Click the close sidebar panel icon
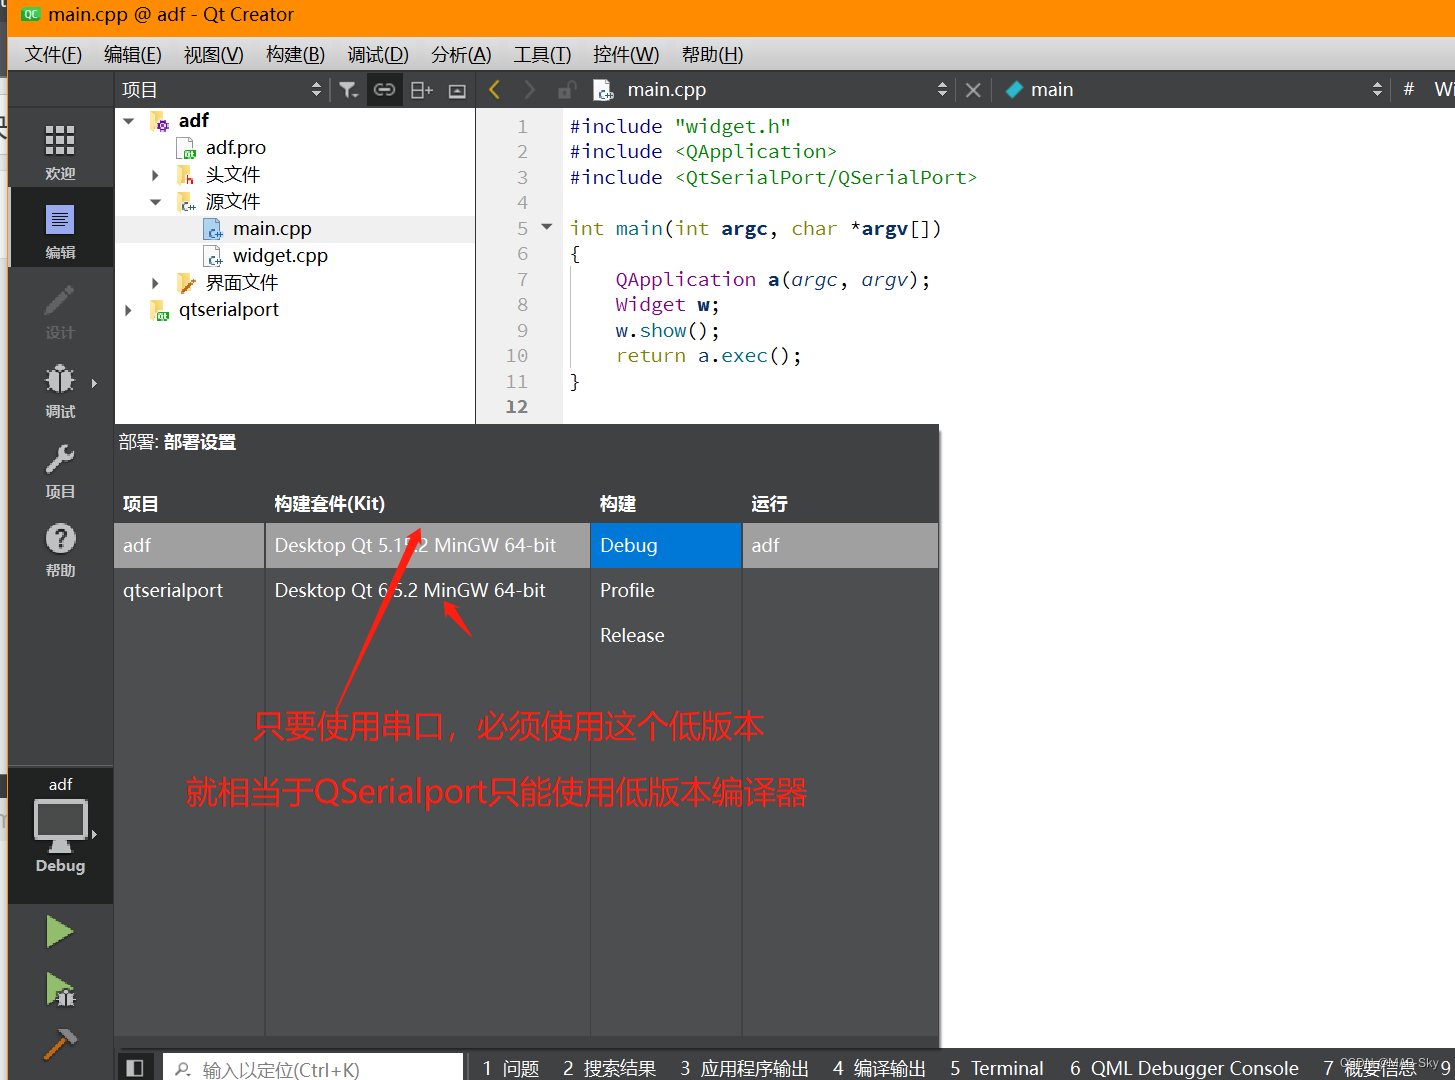1455x1080 pixels. [x=457, y=90]
